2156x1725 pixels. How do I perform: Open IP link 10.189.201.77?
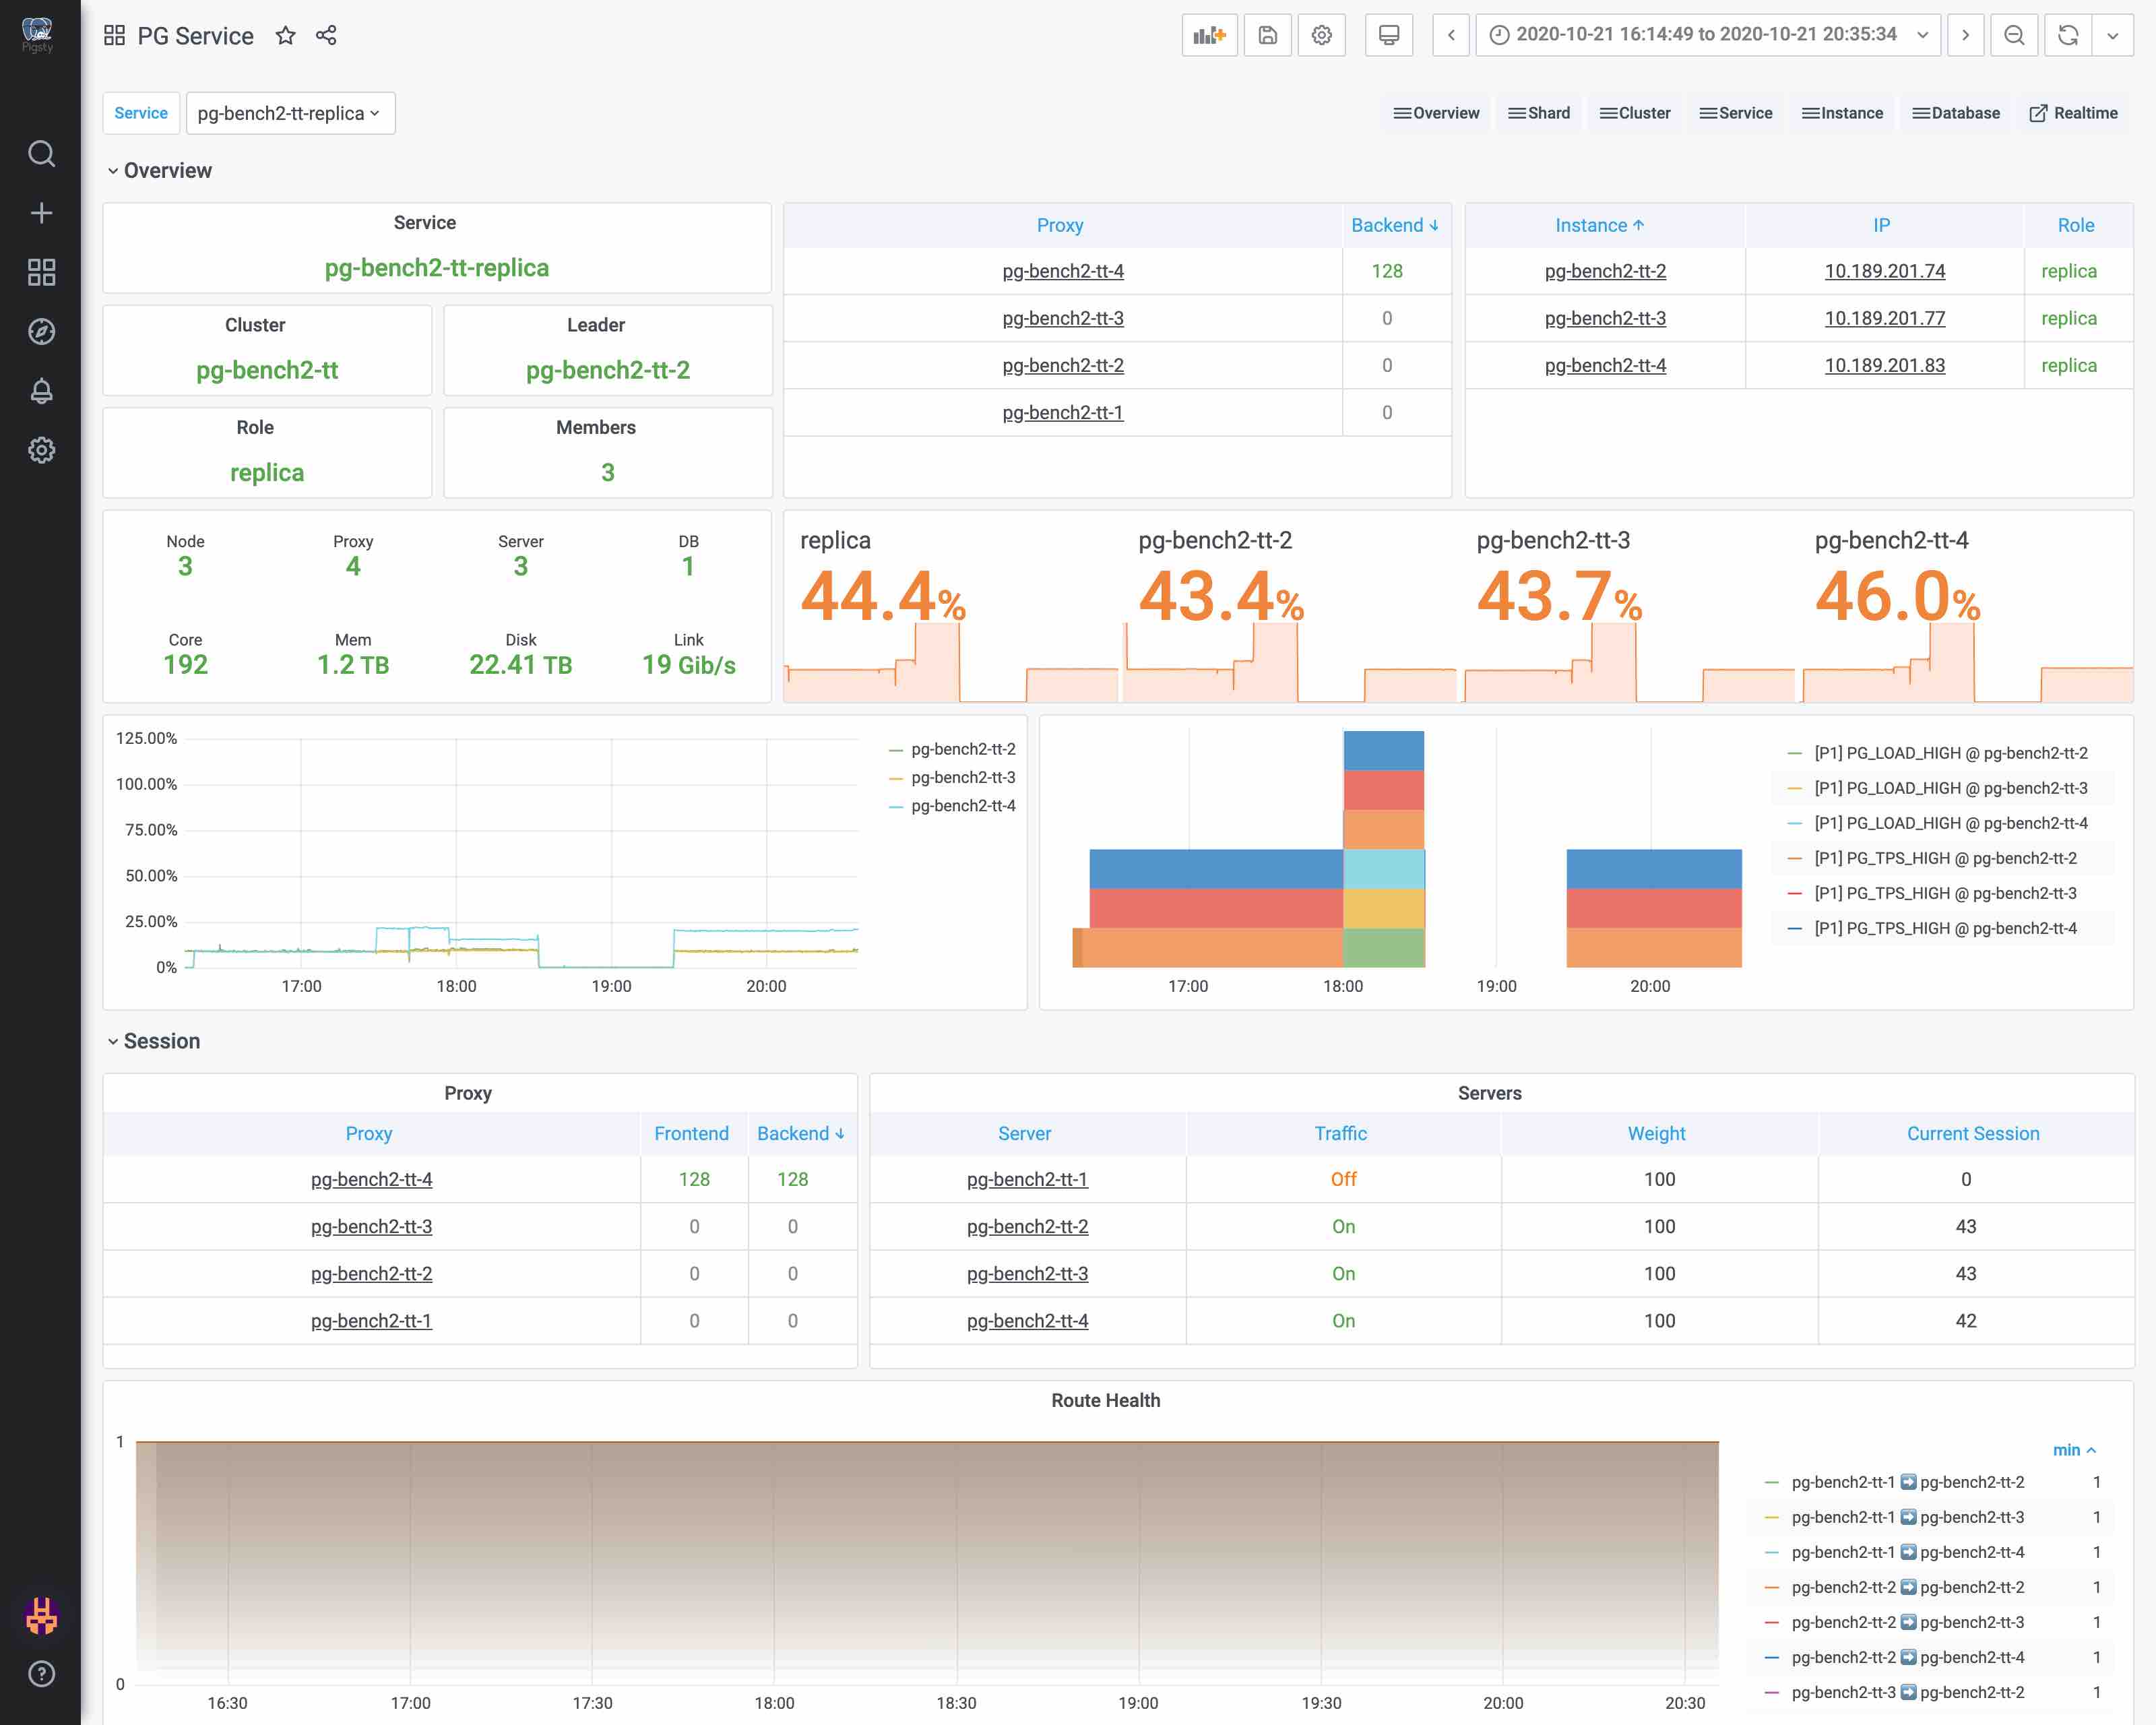(x=1884, y=318)
